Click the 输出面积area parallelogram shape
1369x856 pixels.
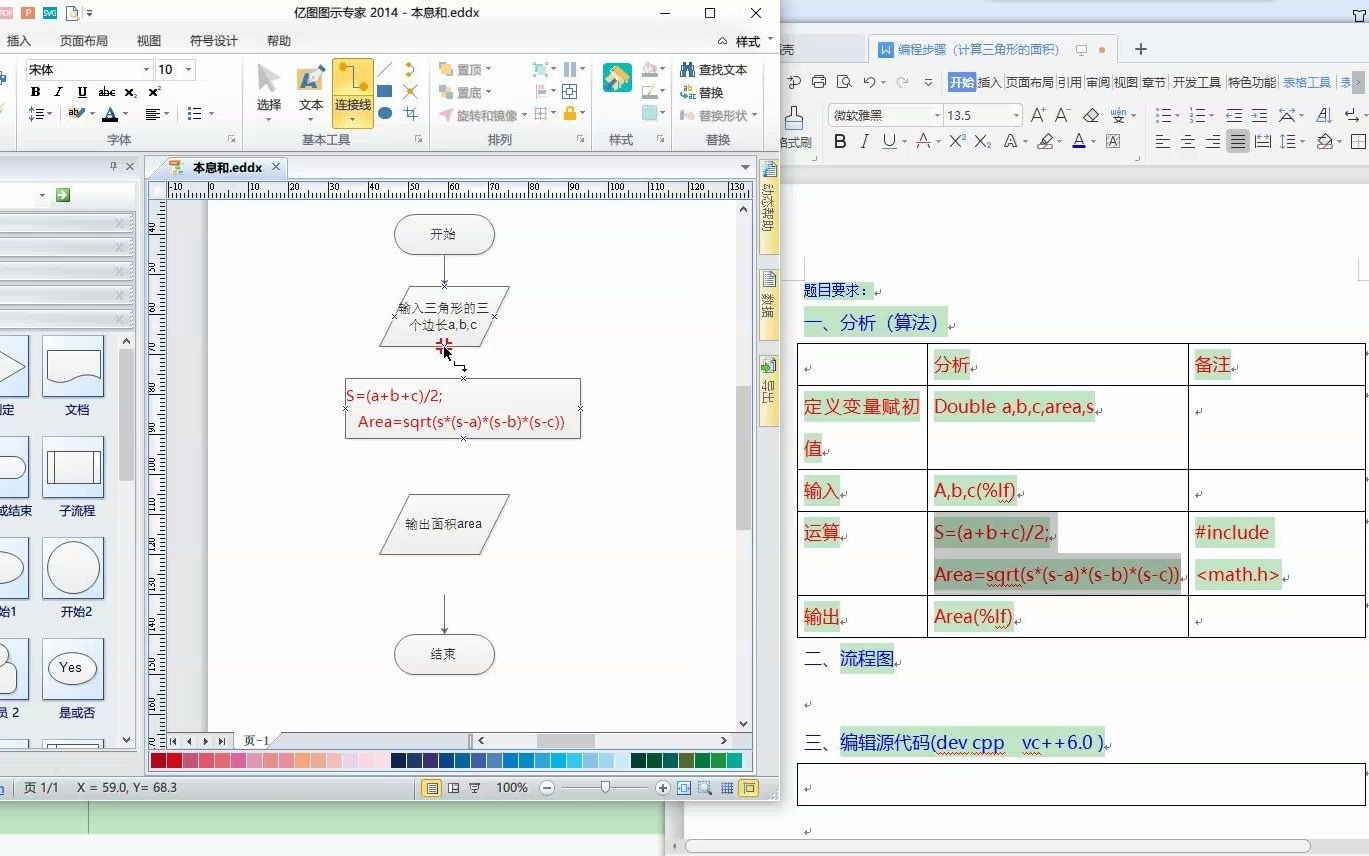click(444, 524)
